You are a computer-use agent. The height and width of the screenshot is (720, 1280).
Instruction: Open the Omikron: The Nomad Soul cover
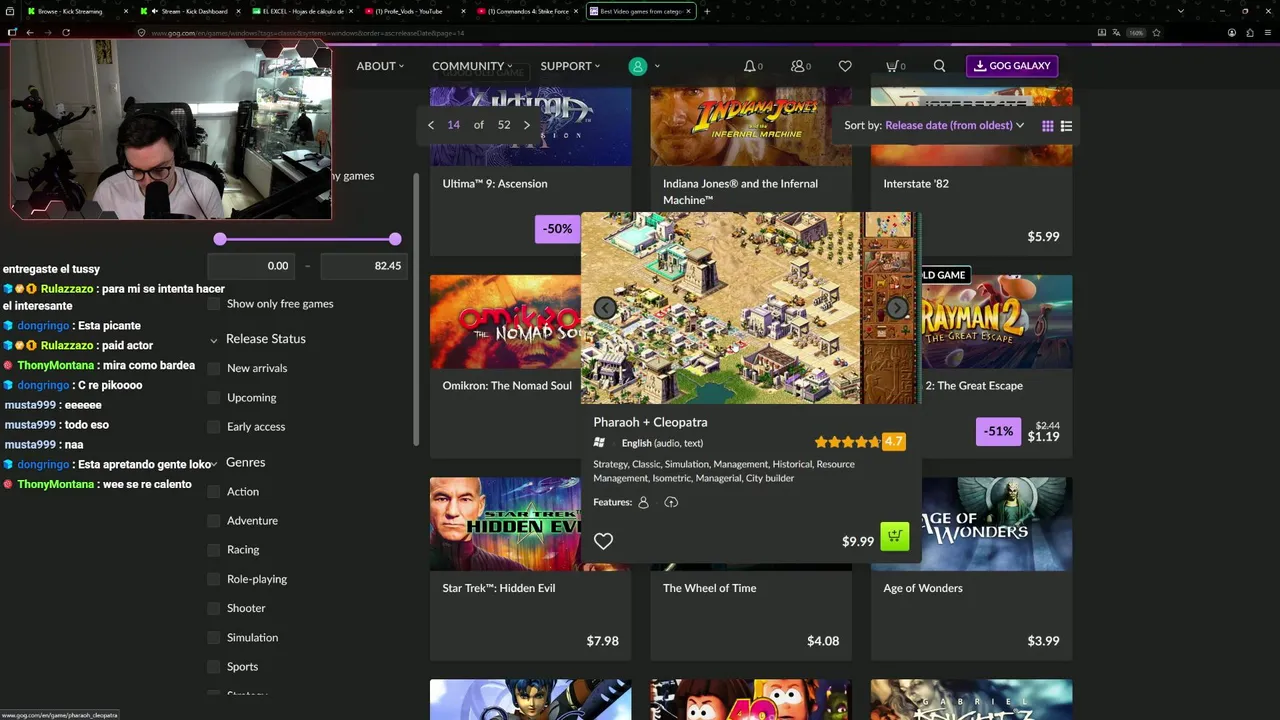(x=506, y=322)
